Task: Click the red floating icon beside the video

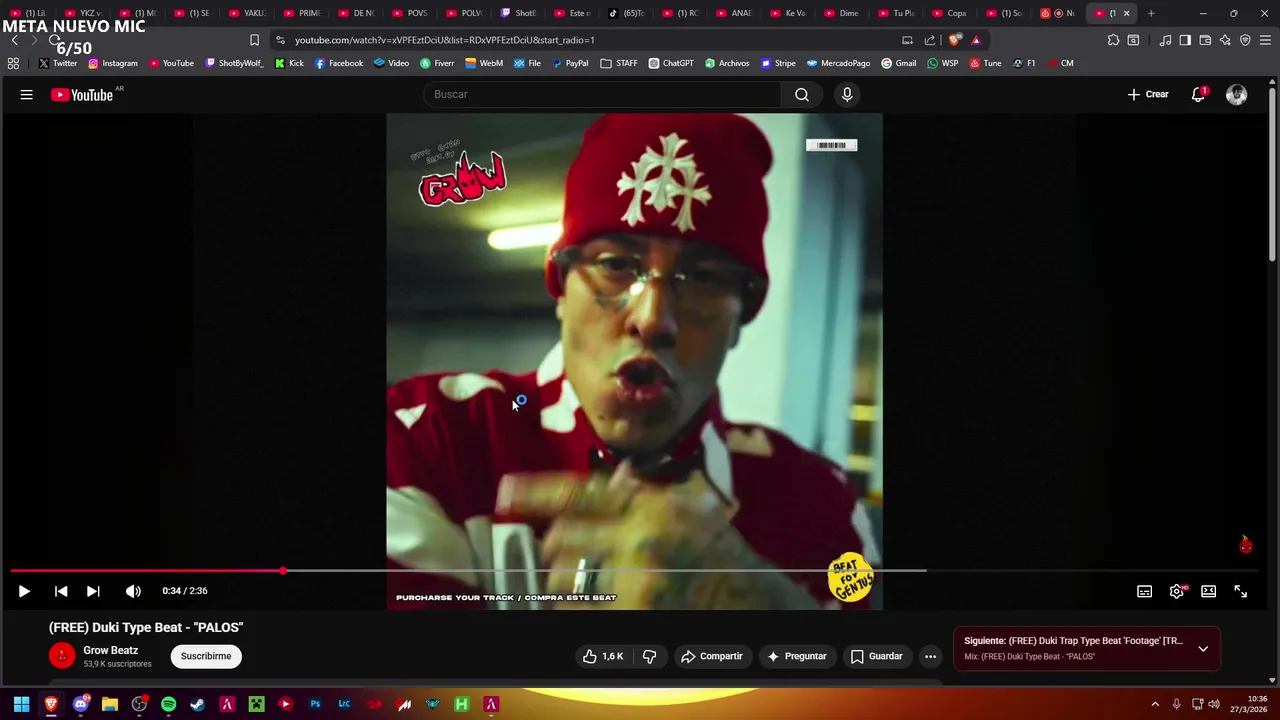Action: [1246, 544]
